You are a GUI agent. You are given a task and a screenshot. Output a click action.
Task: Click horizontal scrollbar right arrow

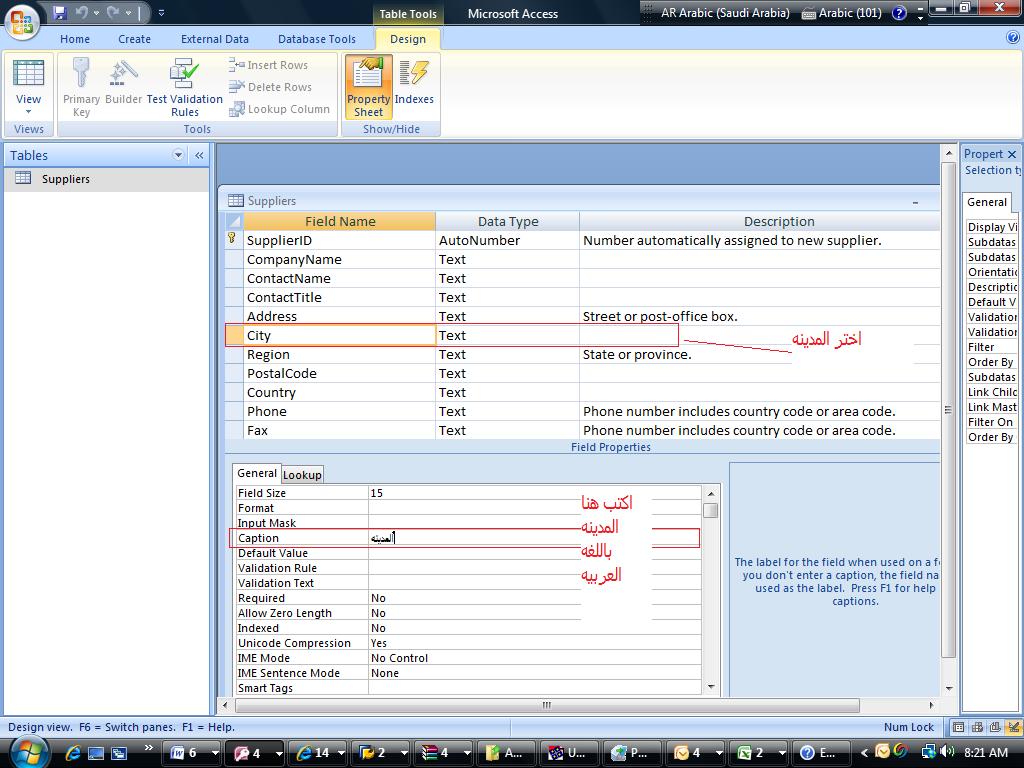pos(931,705)
